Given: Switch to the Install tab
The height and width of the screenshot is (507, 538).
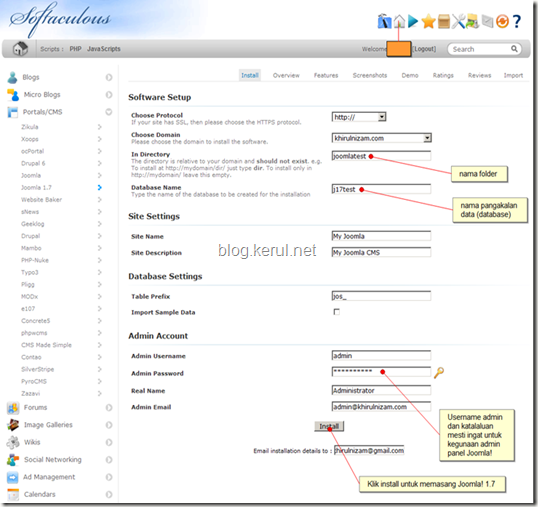Looking at the screenshot, I should click(250, 75).
